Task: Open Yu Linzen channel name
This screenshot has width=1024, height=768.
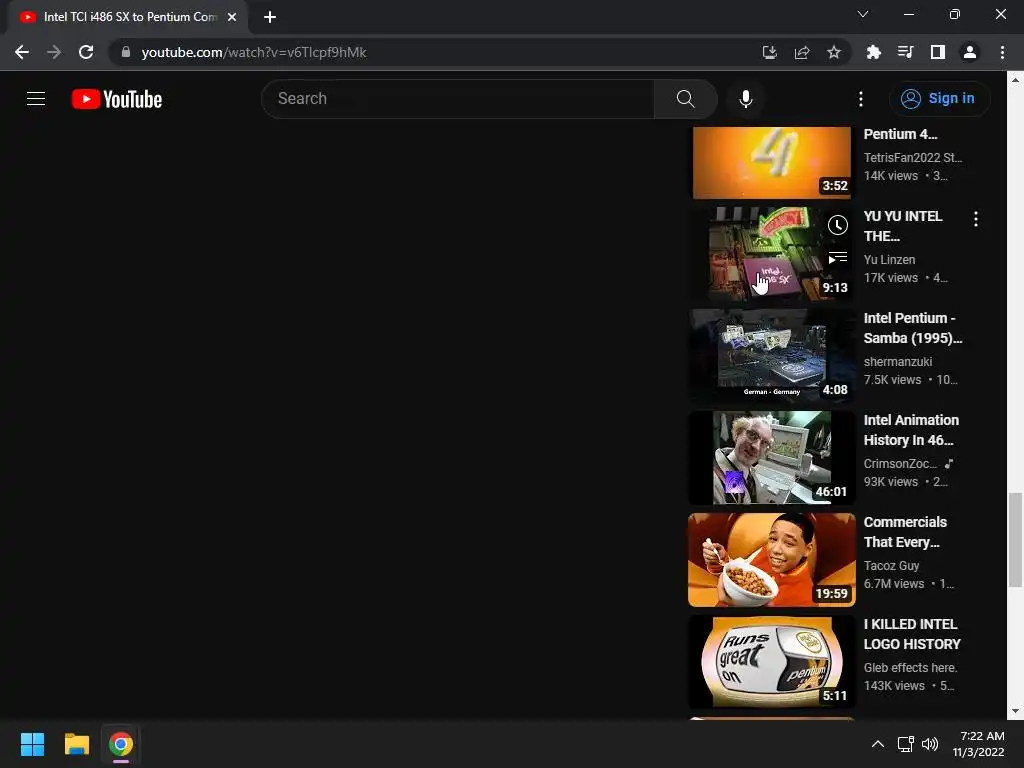Action: pyautogui.click(x=889, y=259)
